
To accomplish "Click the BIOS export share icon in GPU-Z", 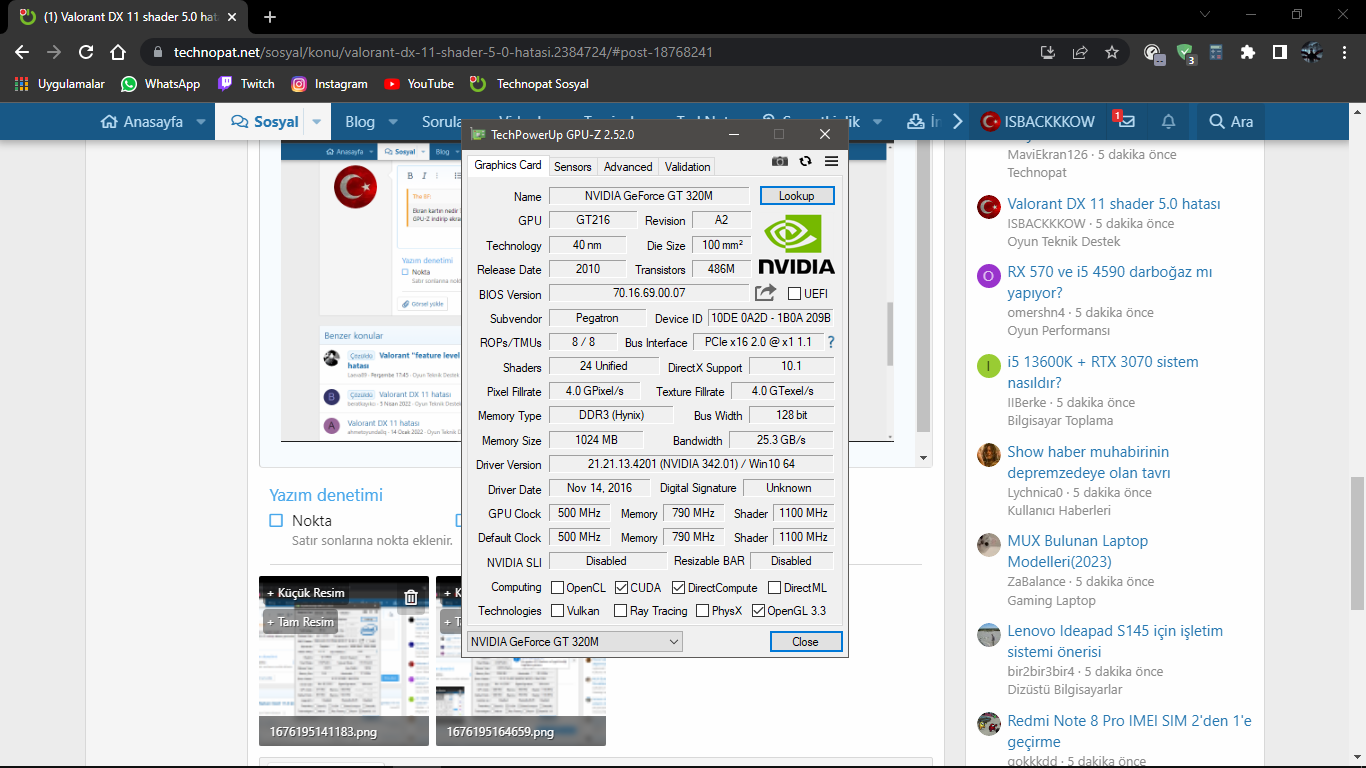I will click(x=765, y=293).
